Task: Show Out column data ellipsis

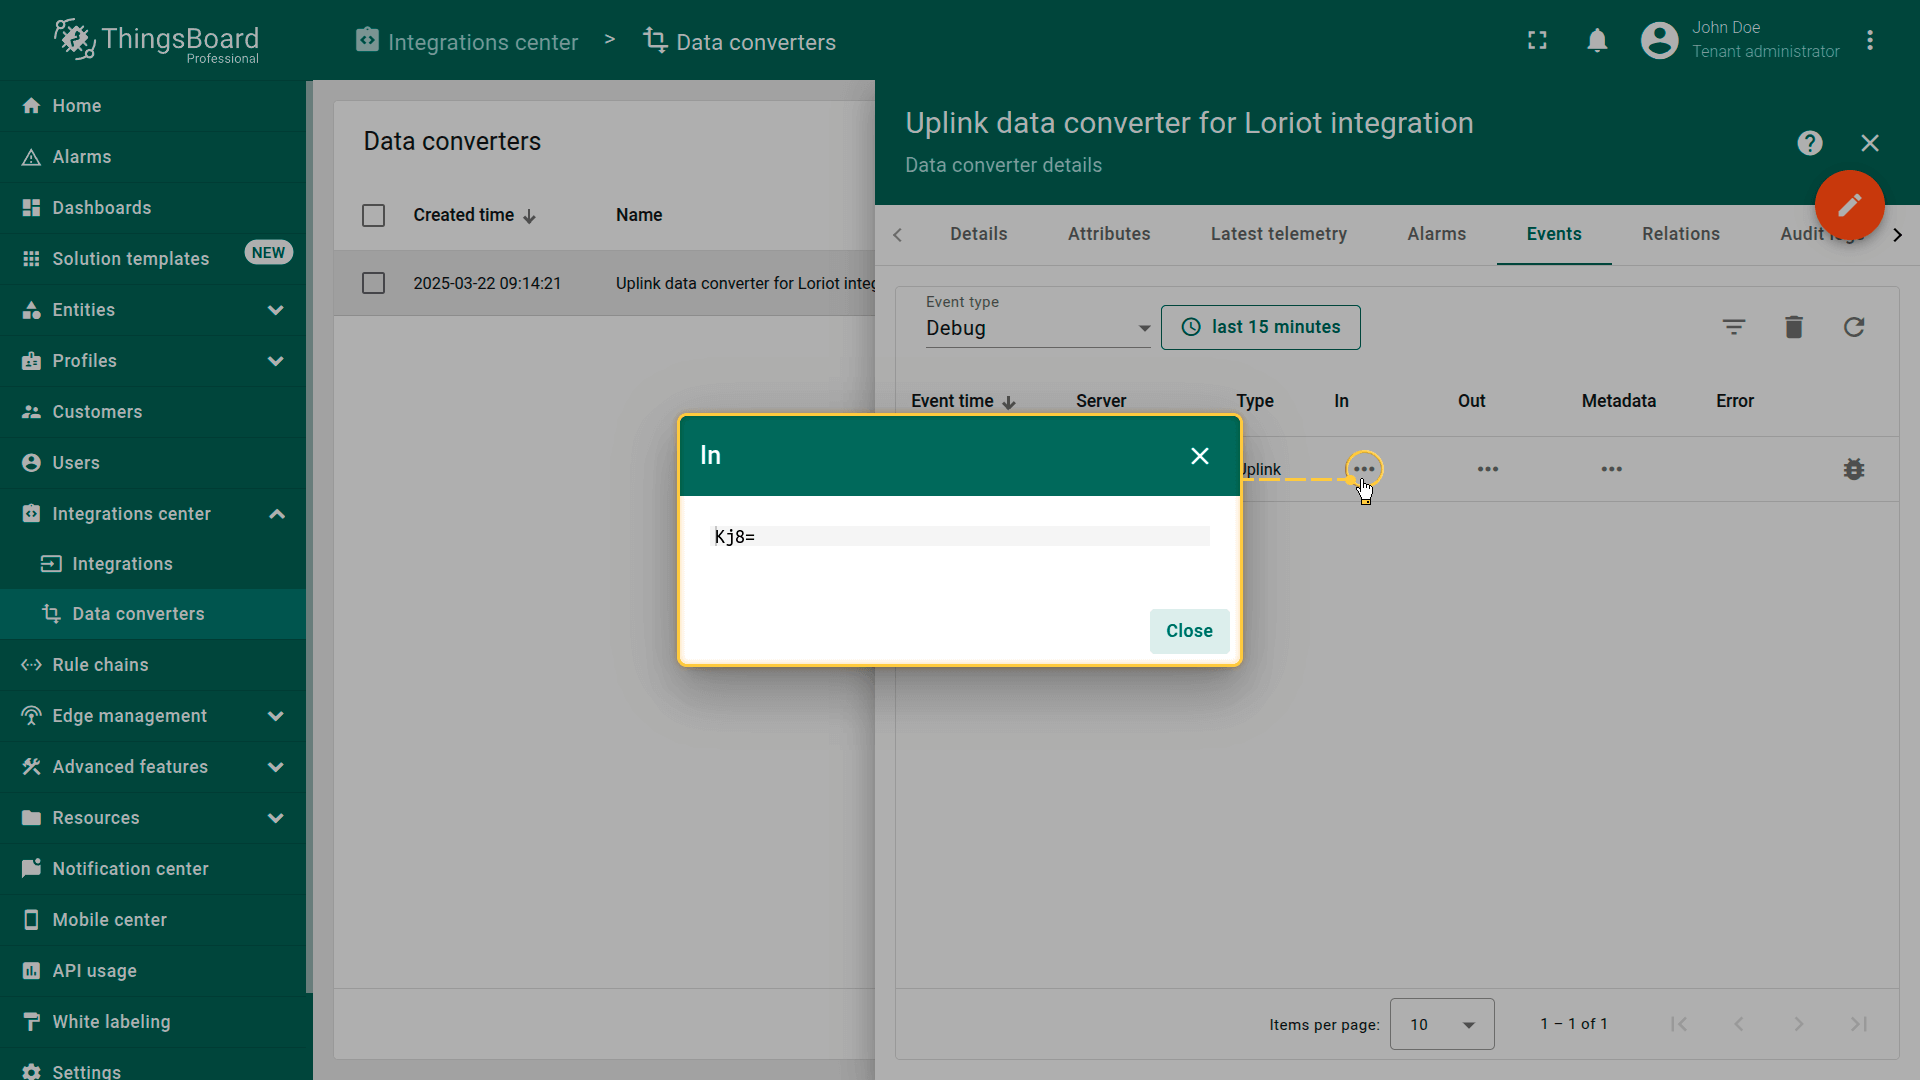Action: click(1487, 469)
